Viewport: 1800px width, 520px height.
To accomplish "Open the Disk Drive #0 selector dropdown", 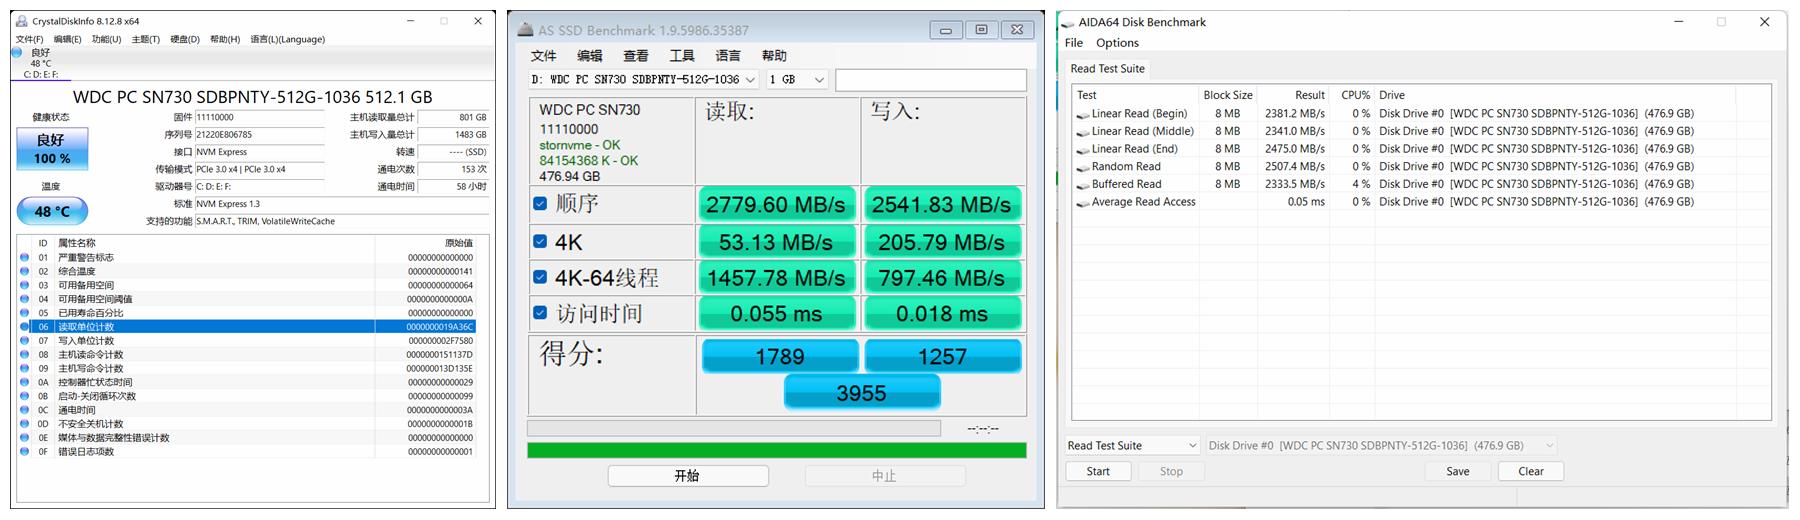I will (x=1381, y=446).
